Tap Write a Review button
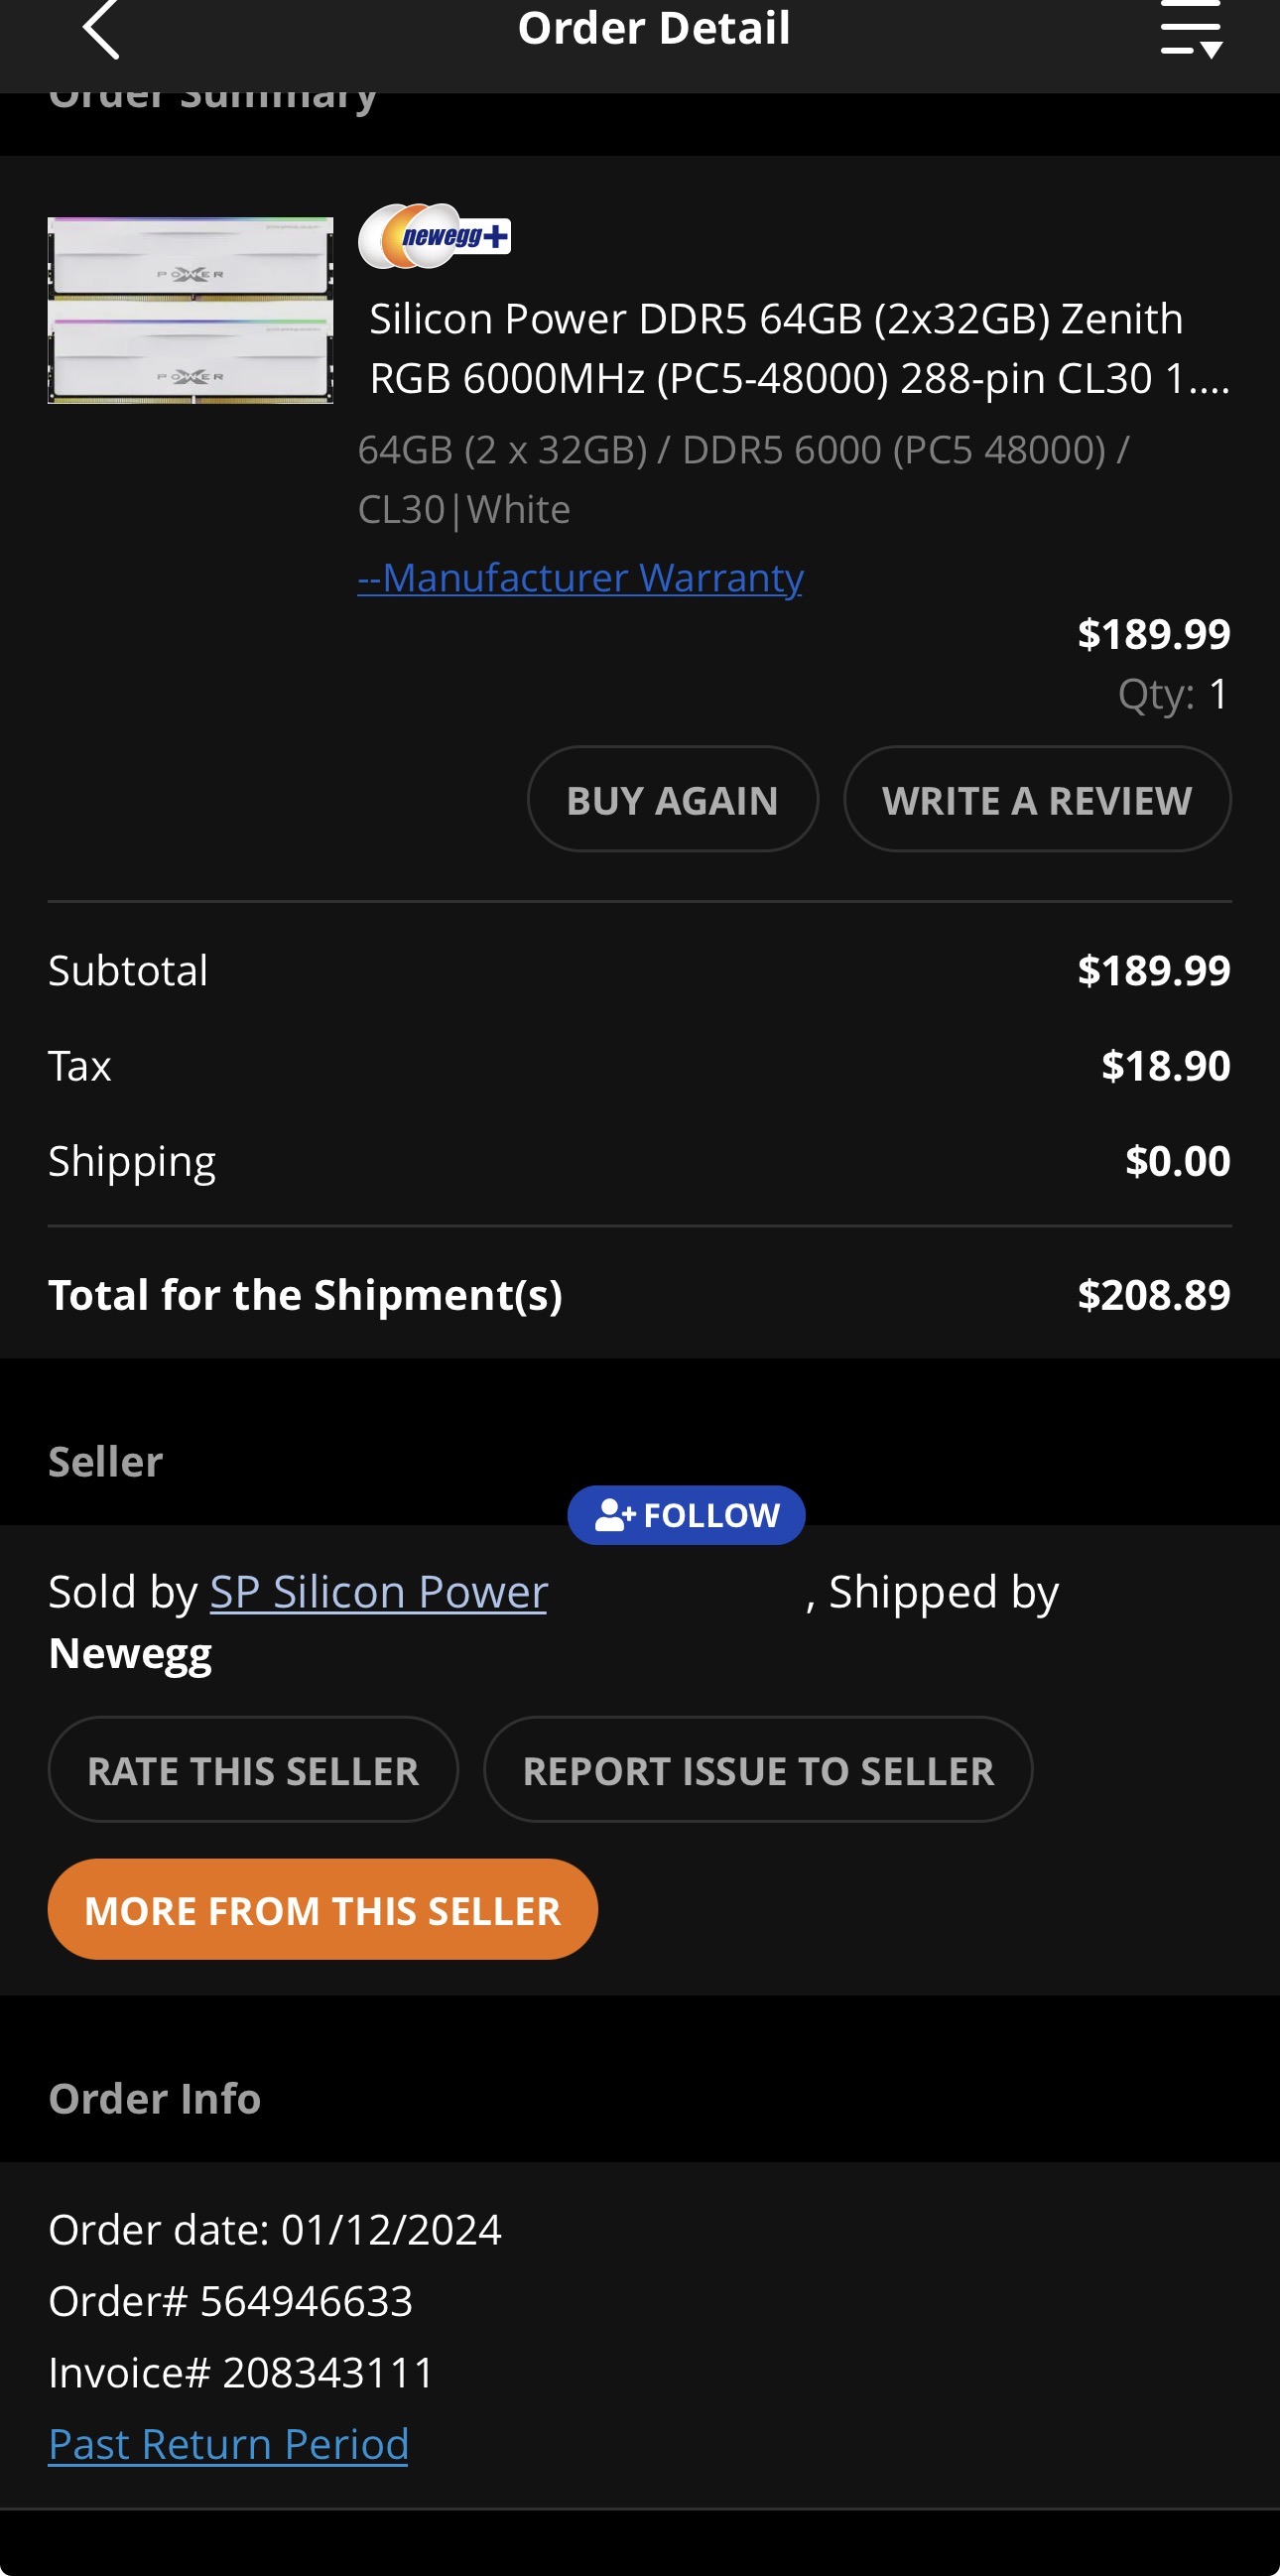The width and height of the screenshot is (1280, 2576). (1036, 800)
